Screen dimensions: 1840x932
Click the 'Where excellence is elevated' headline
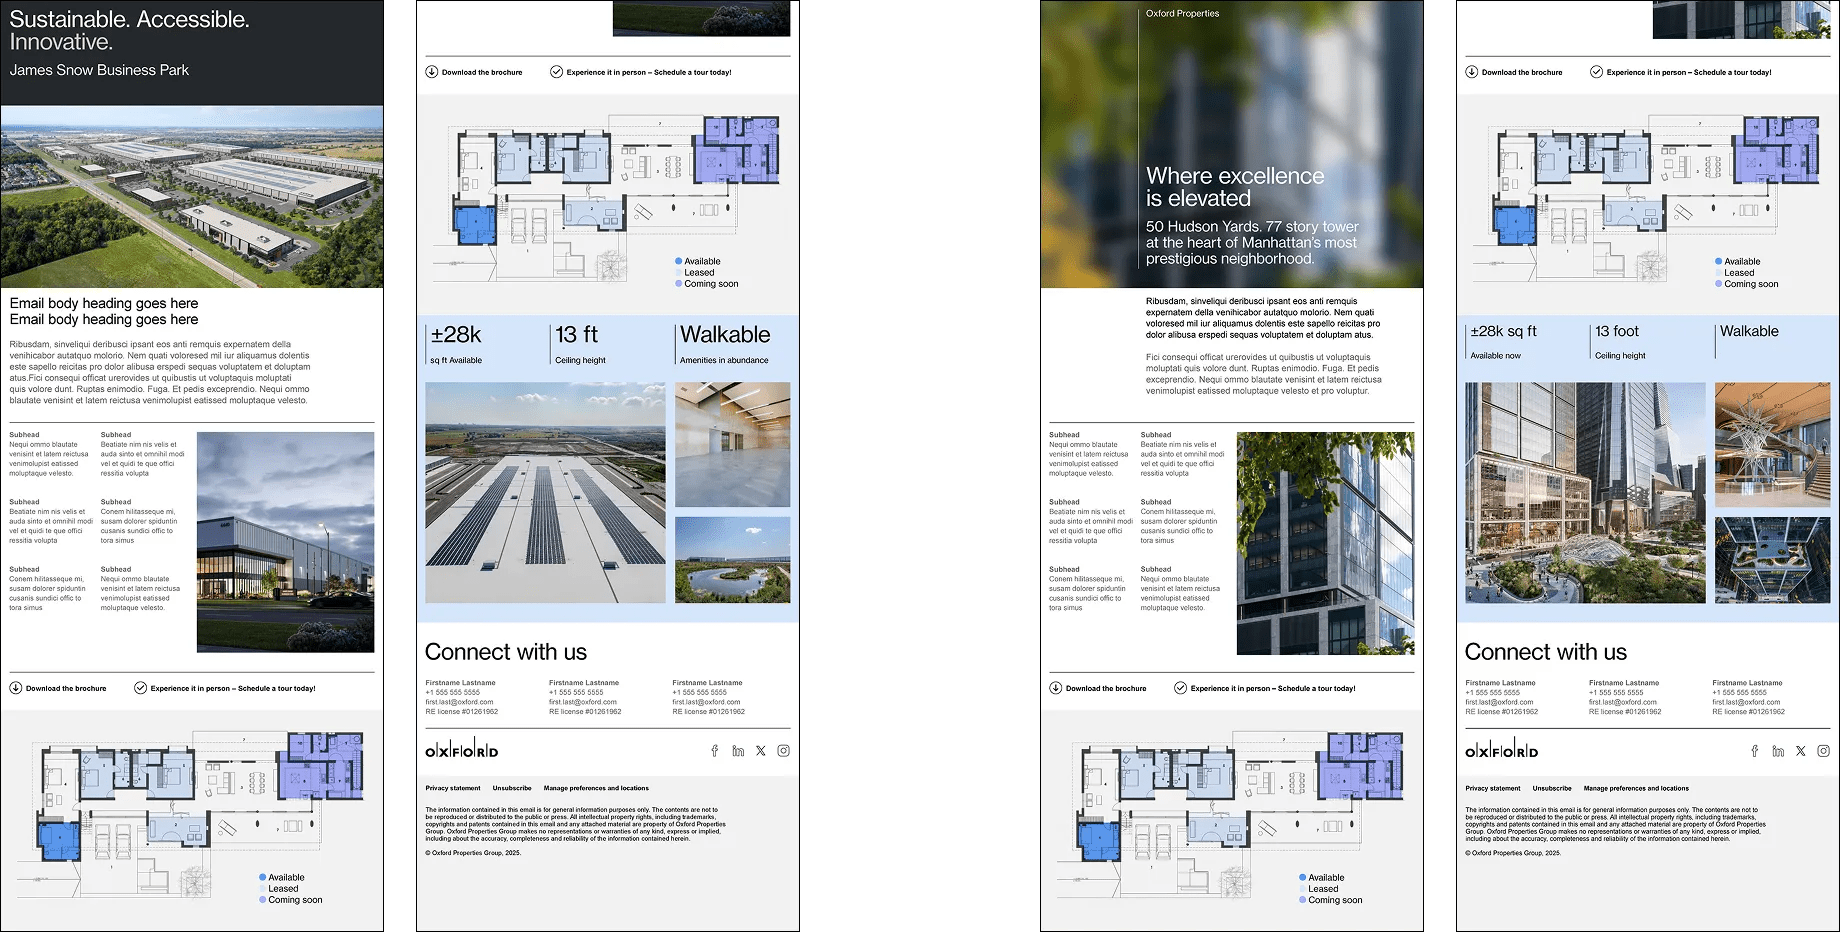coord(1234,187)
